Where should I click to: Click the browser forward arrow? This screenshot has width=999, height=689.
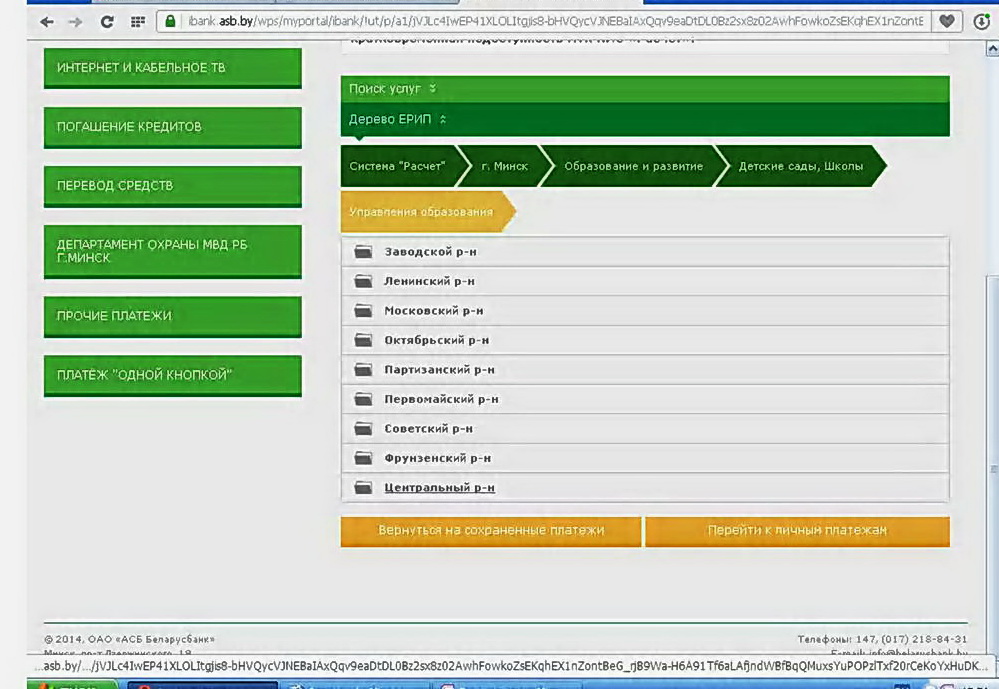pyautogui.click(x=75, y=21)
